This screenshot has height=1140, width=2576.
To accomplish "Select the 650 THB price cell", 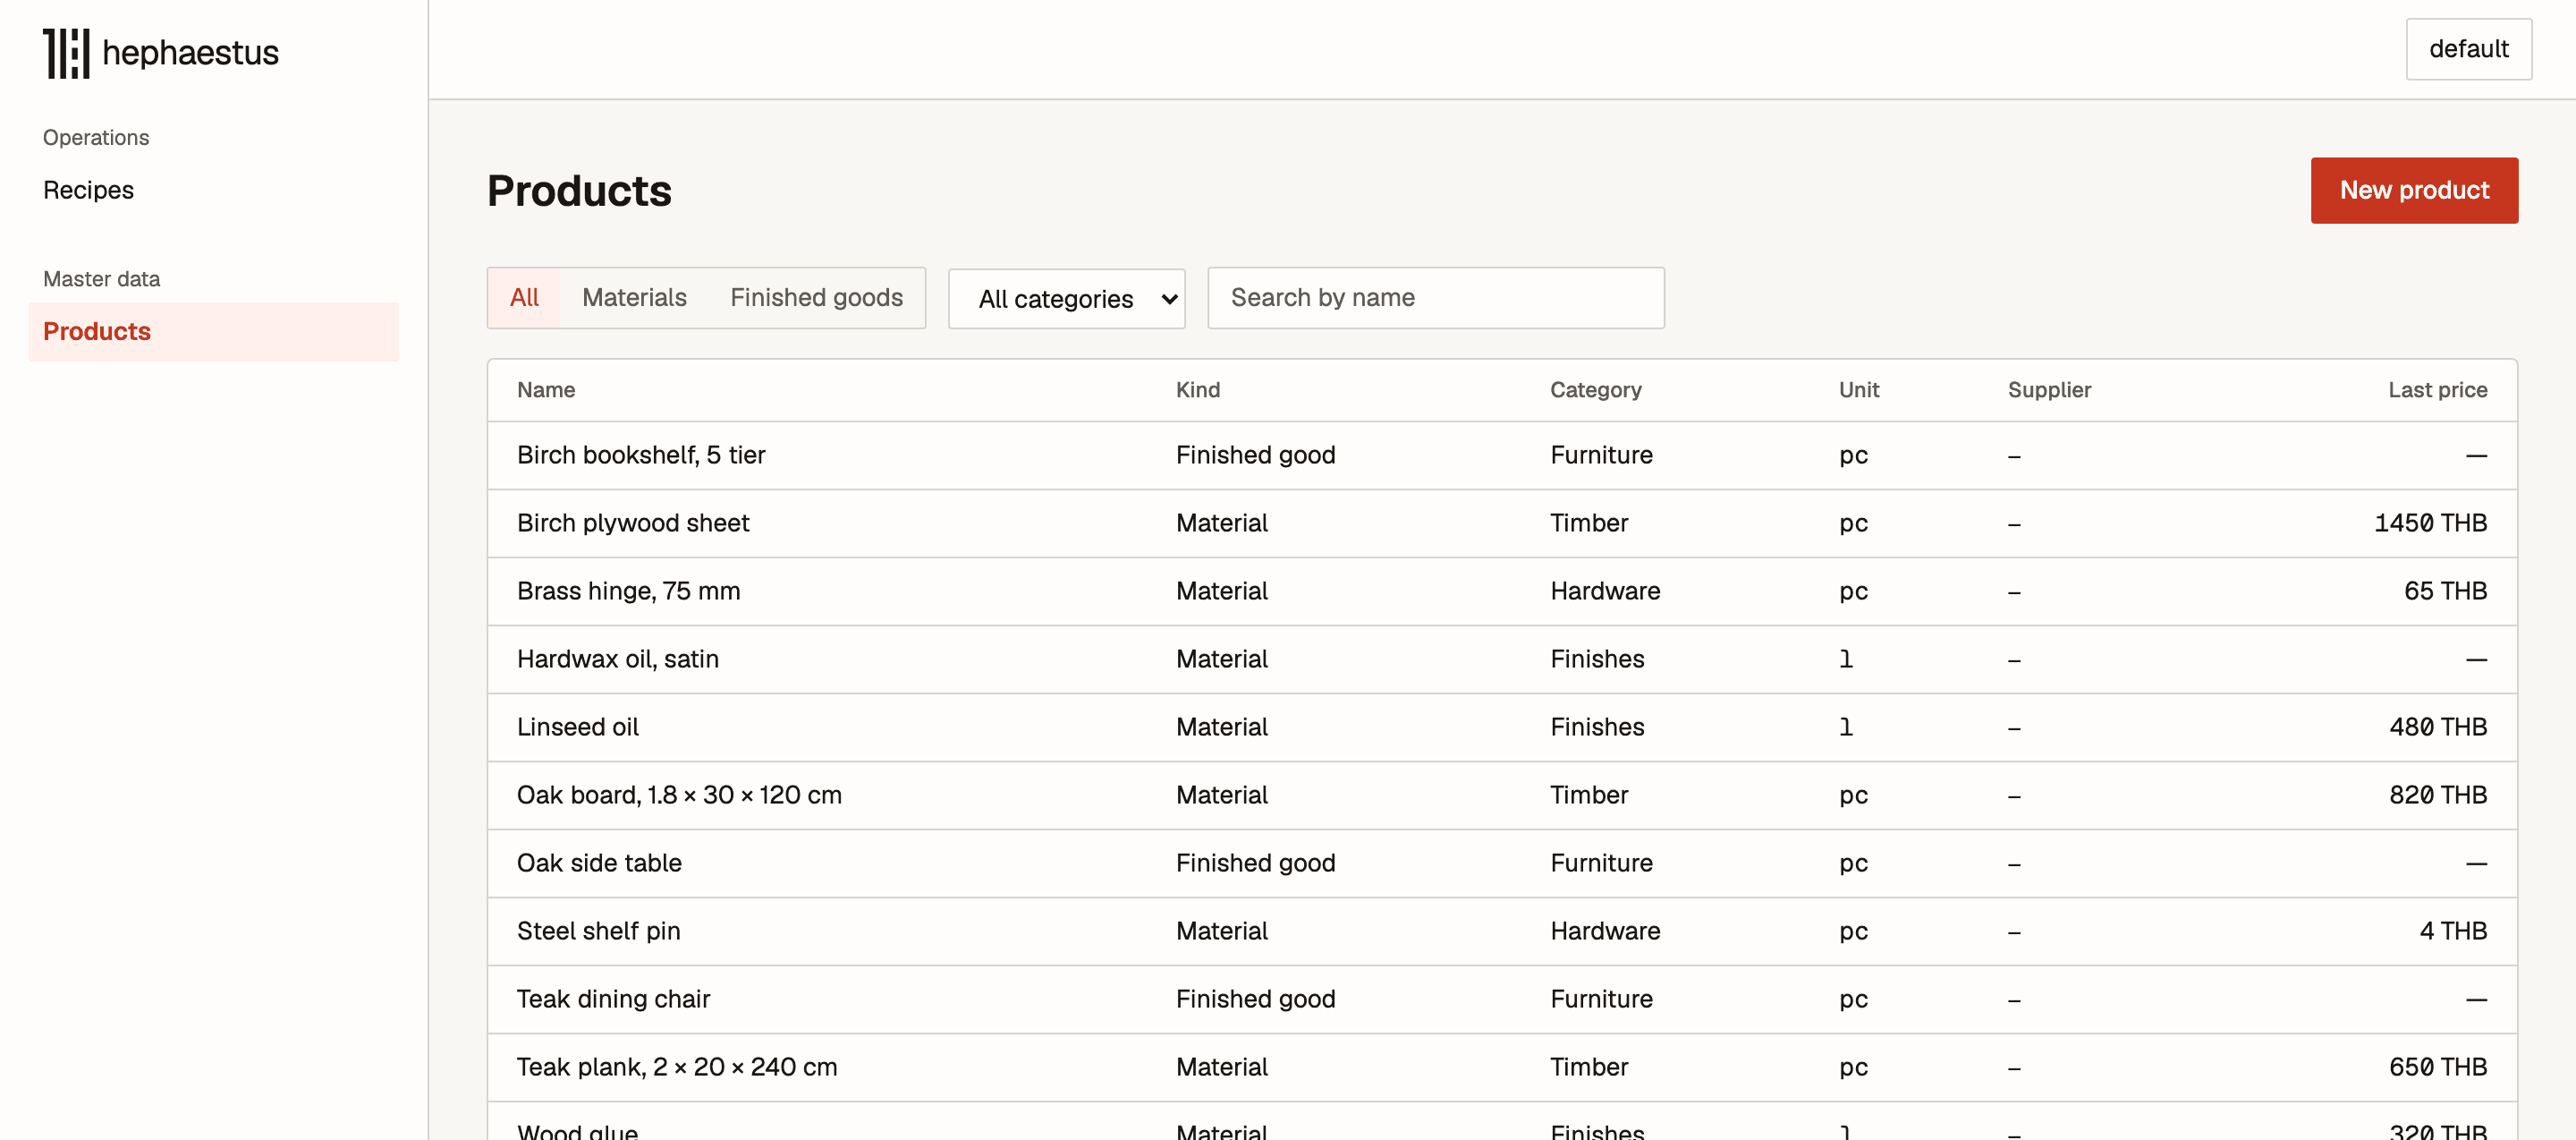I will (x=2438, y=1067).
